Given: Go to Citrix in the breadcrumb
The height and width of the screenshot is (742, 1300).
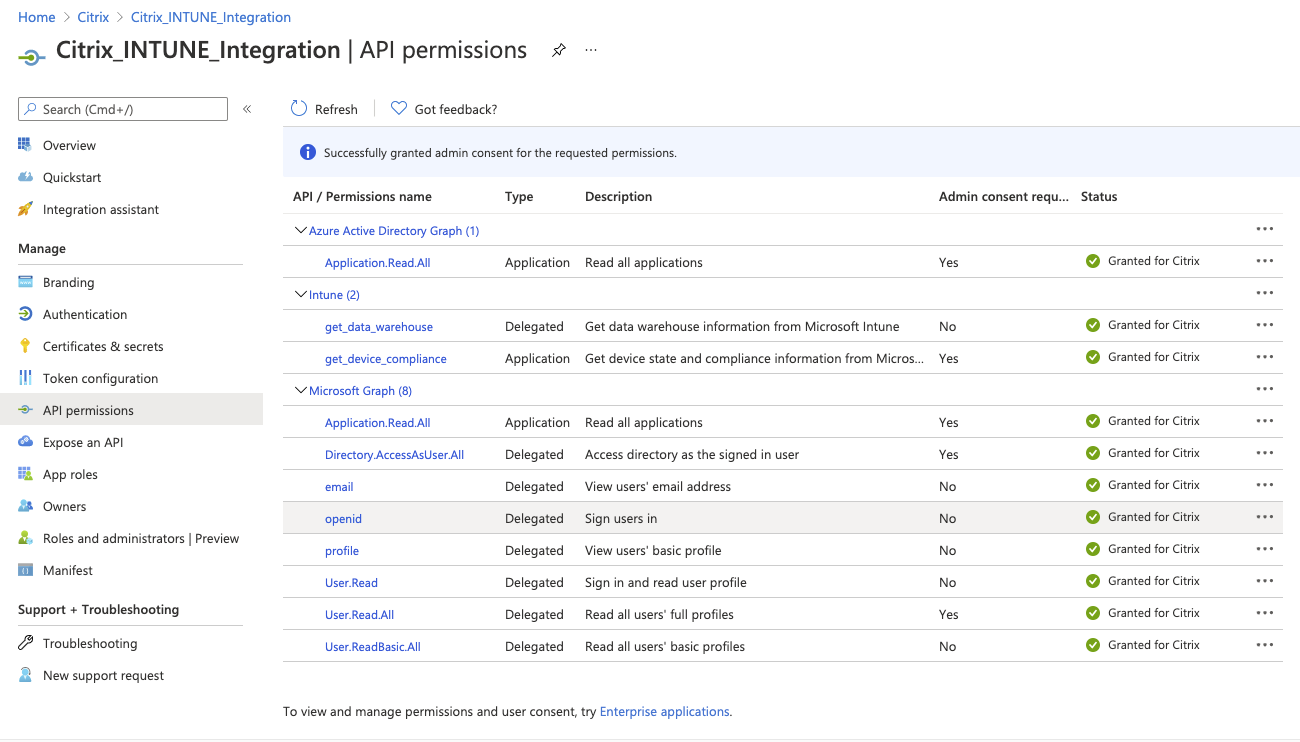Looking at the screenshot, I should pos(93,17).
